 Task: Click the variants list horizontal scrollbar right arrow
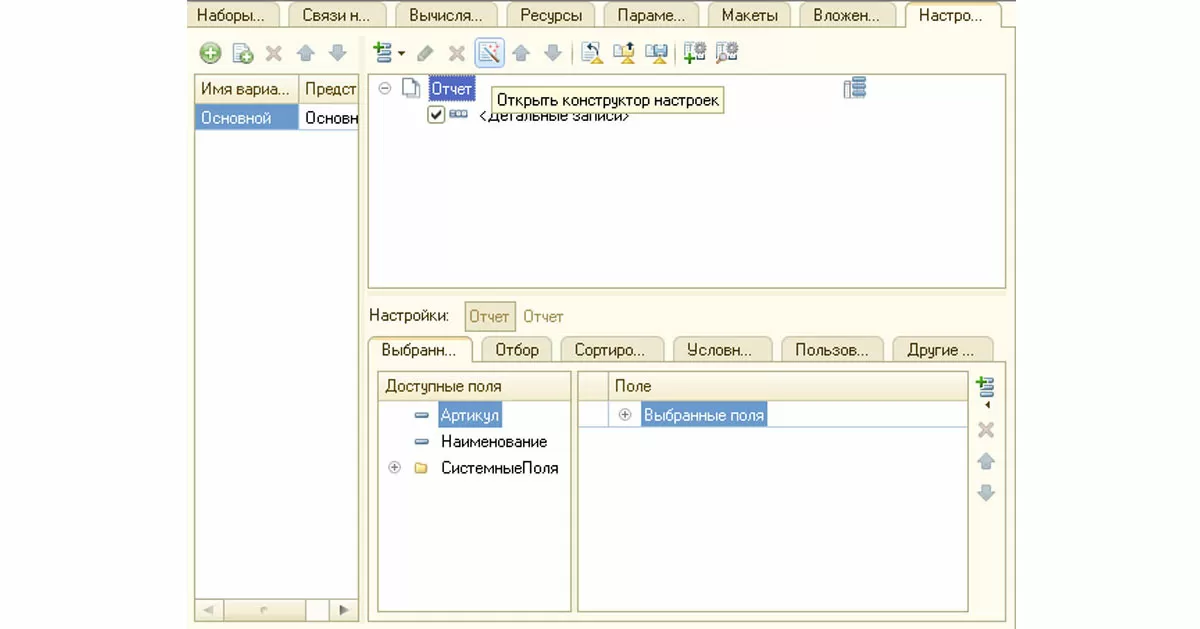(x=343, y=609)
